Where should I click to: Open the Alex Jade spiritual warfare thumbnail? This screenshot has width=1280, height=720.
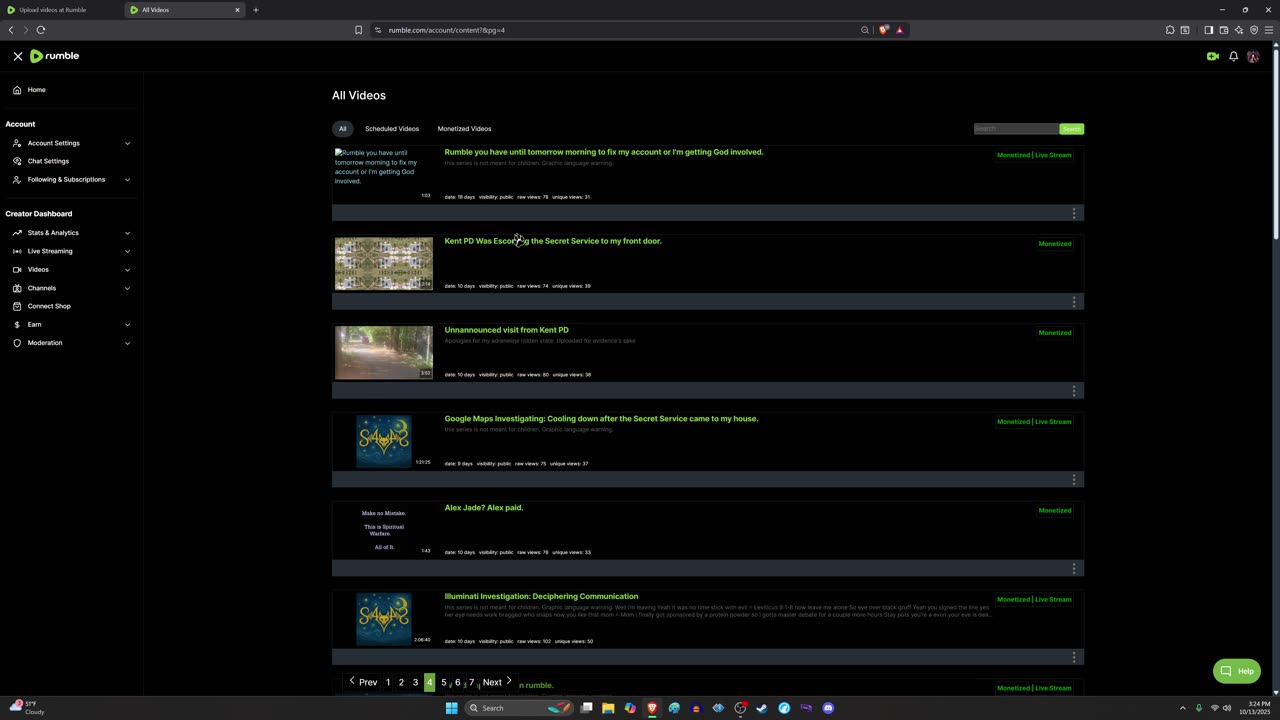(x=384, y=530)
